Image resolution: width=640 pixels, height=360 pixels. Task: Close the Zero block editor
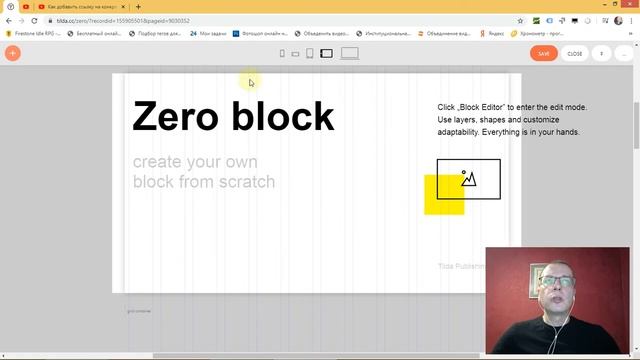click(x=574, y=53)
